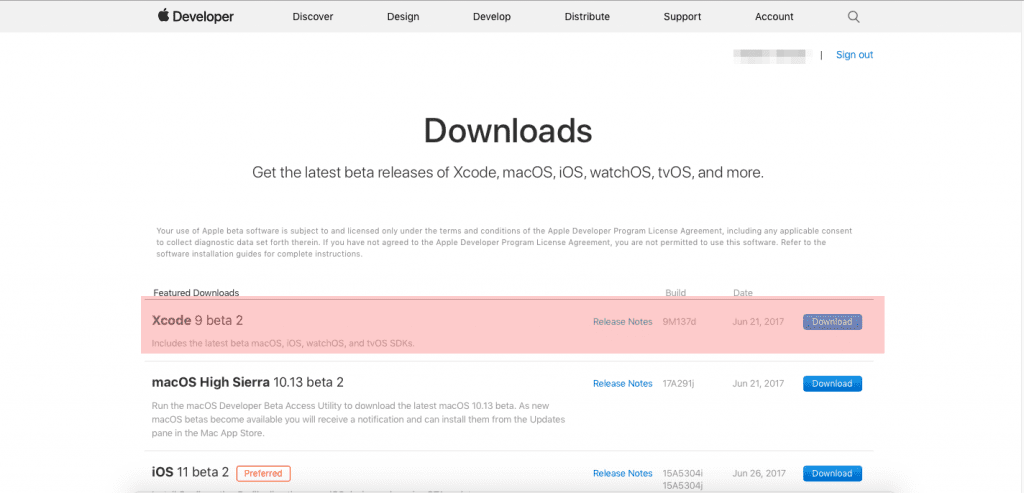Image resolution: width=1024 pixels, height=493 pixels.
Task: Open Release Notes for iOS 11 beta 2
Action: (x=622, y=474)
